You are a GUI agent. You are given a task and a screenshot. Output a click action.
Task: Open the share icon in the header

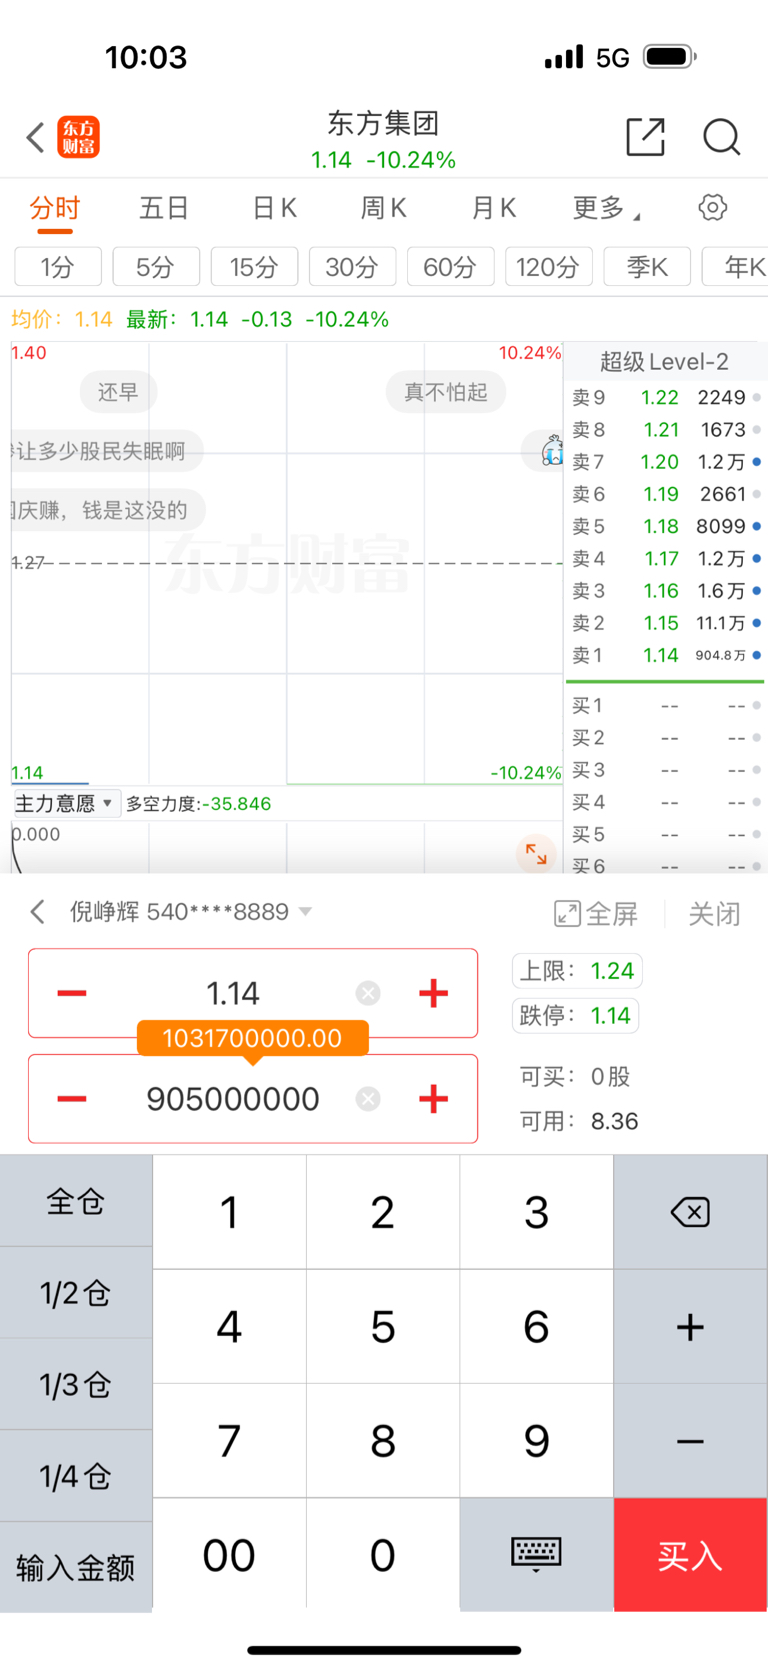[646, 137]
